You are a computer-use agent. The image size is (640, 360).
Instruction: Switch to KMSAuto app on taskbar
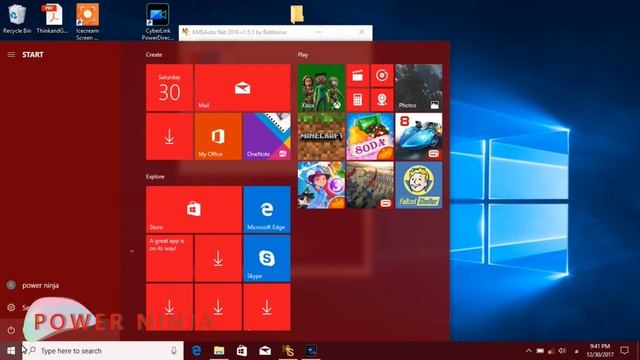coord(288,351)
